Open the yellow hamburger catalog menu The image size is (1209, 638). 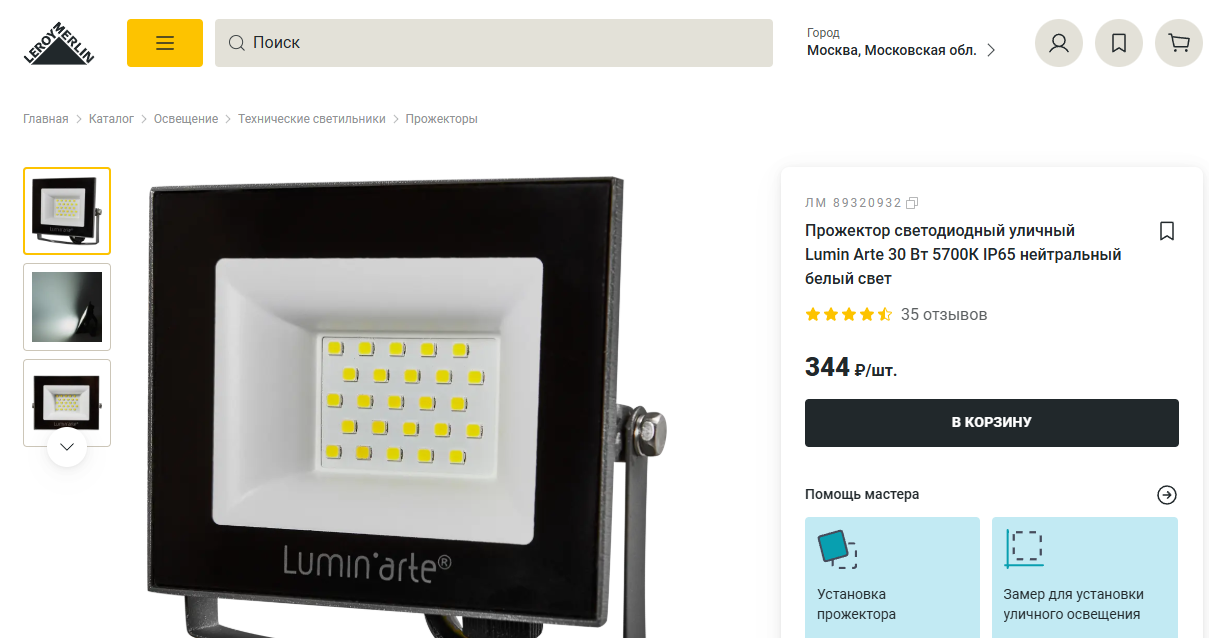pos(165,43)
